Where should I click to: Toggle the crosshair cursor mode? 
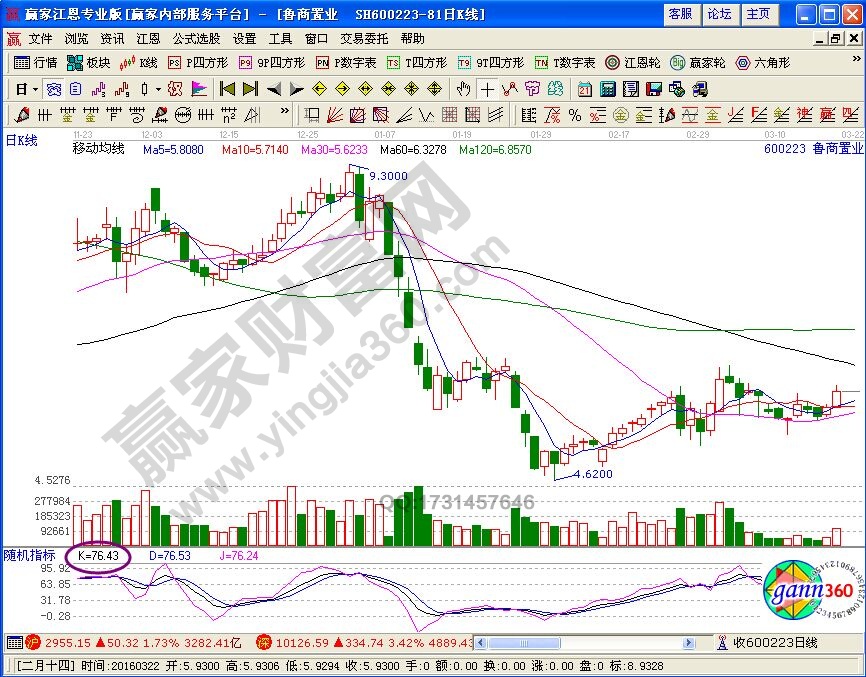pos(487,89)
